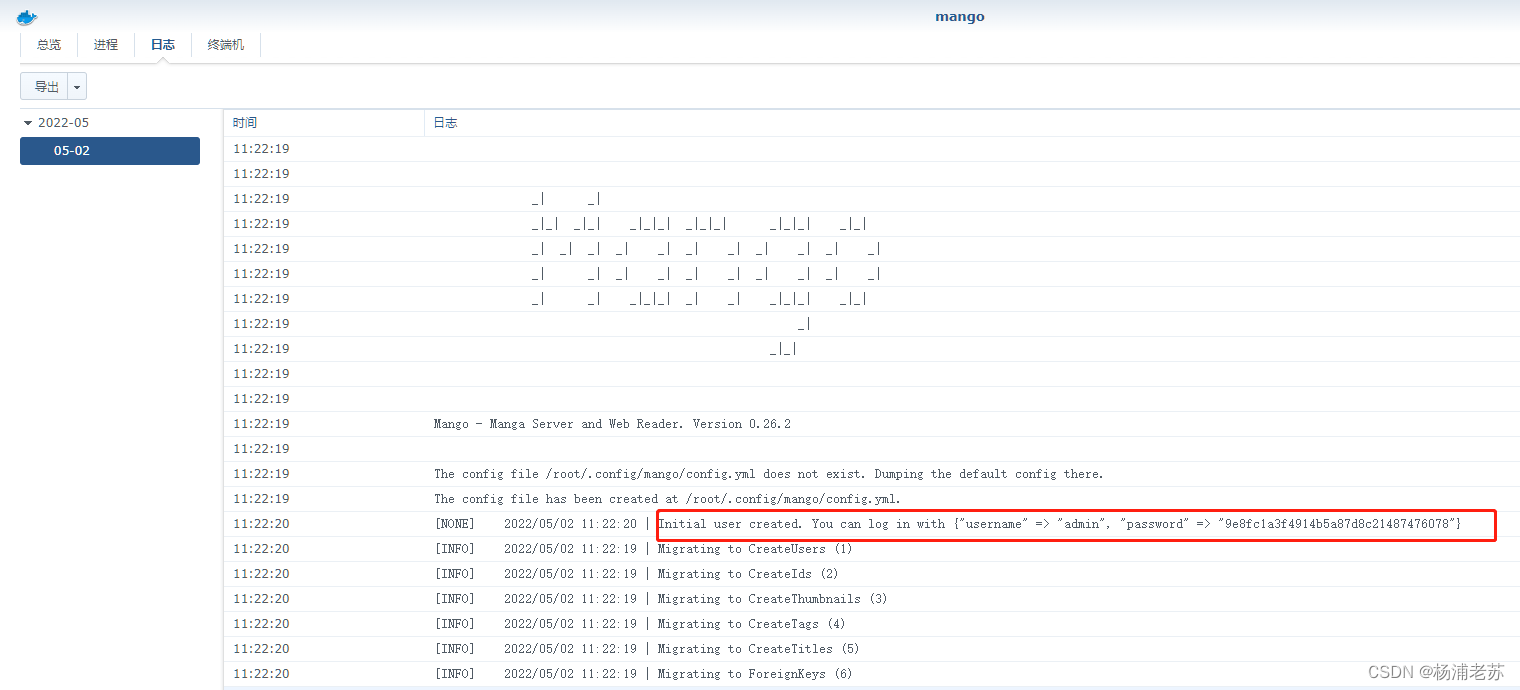This screenshot has height=690, width=1520.
Task: Select the Migrating to CreateThumbnails (3) row
Action: 872,599
